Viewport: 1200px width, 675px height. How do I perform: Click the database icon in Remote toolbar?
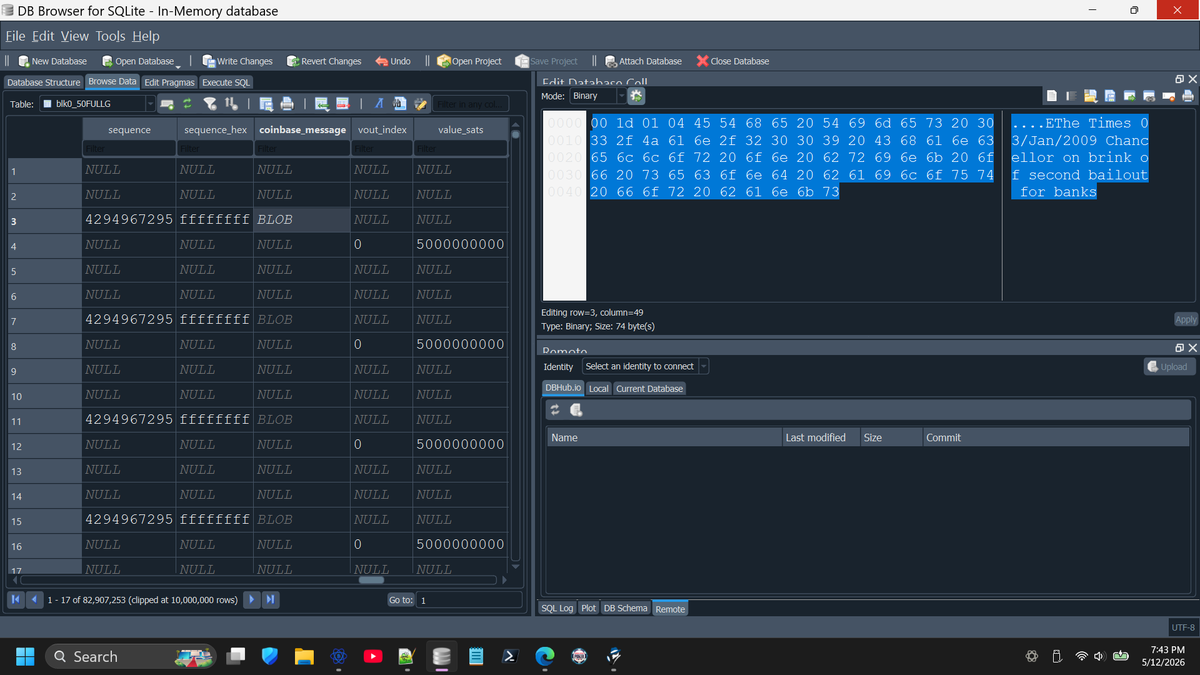pyautogui.click(x=576, y=410)
